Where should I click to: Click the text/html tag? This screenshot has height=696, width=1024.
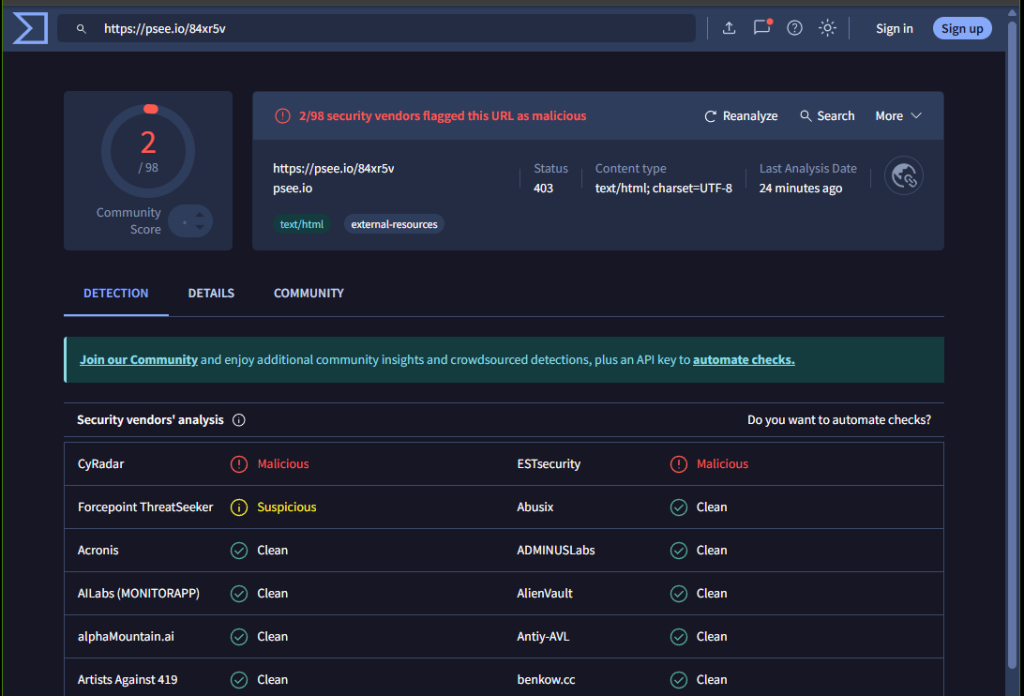[302, 224]
